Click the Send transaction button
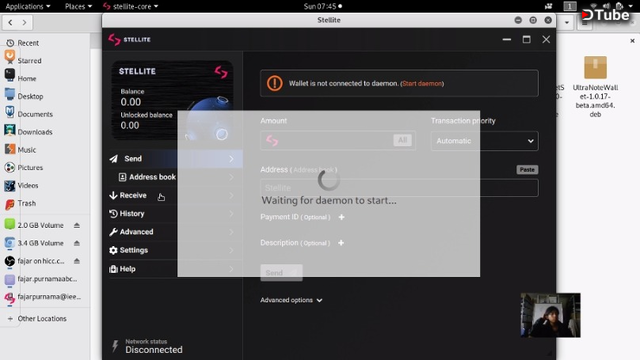The height and width of the screenshot is (360, 640). (x=281, y=273)
